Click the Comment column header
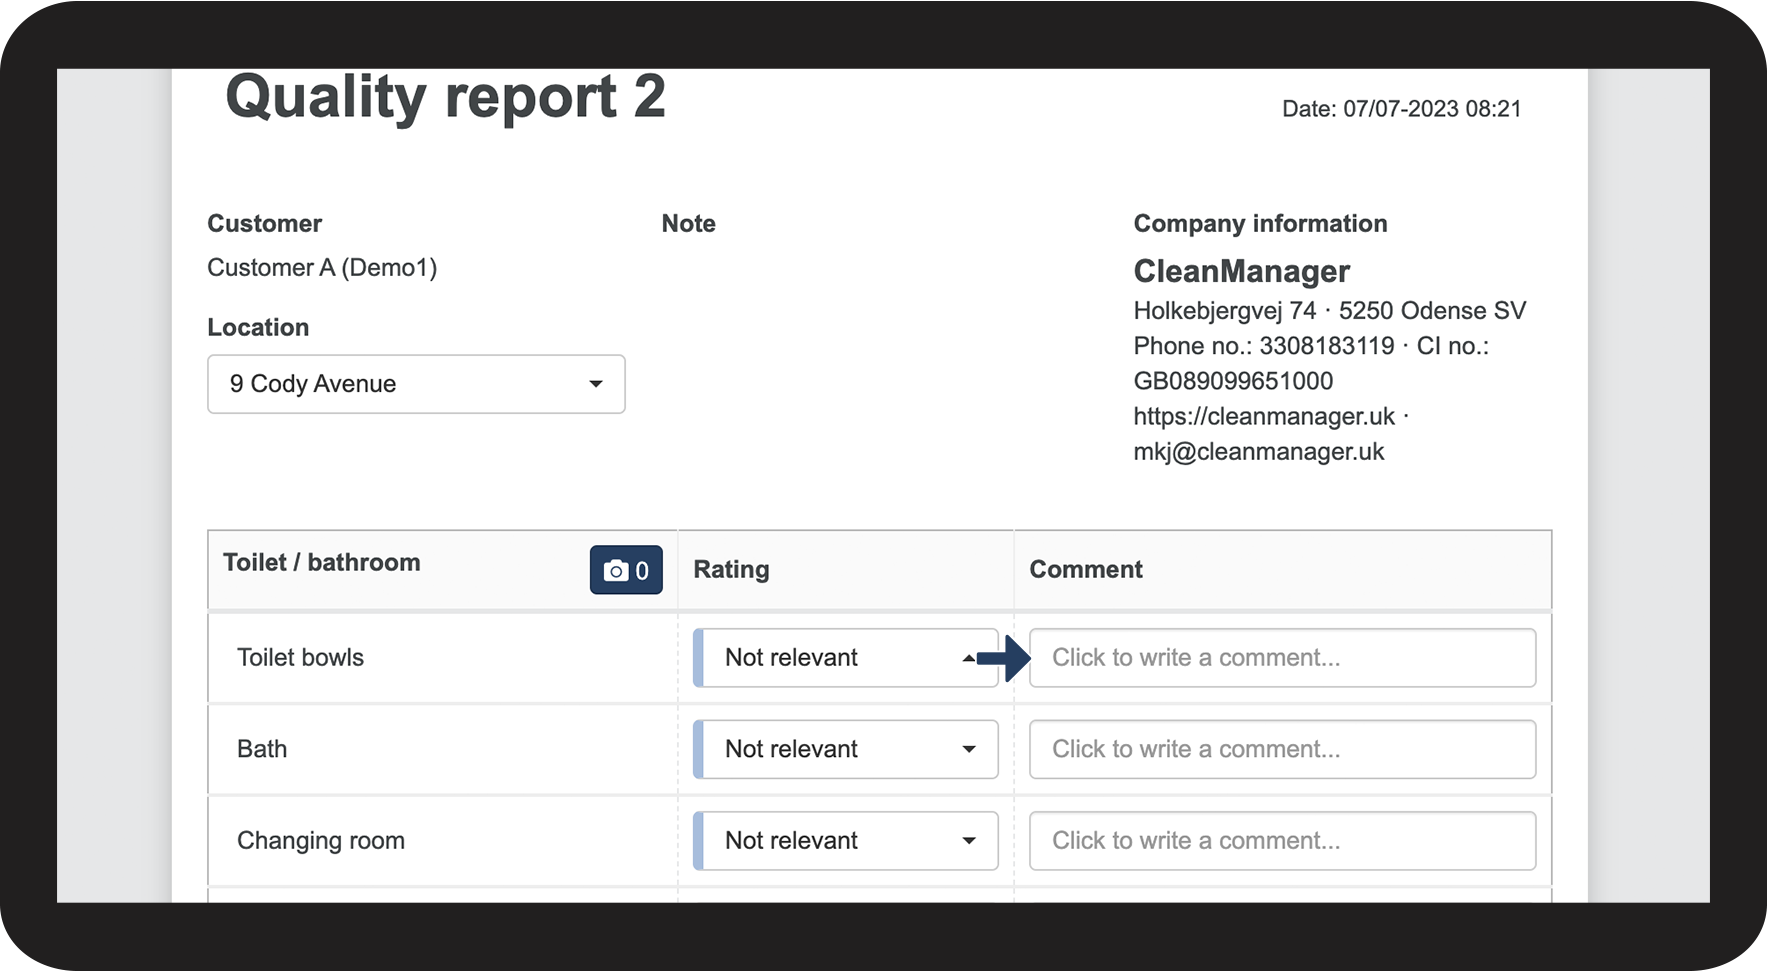 pyautogui.click(x=1086, y=570)
